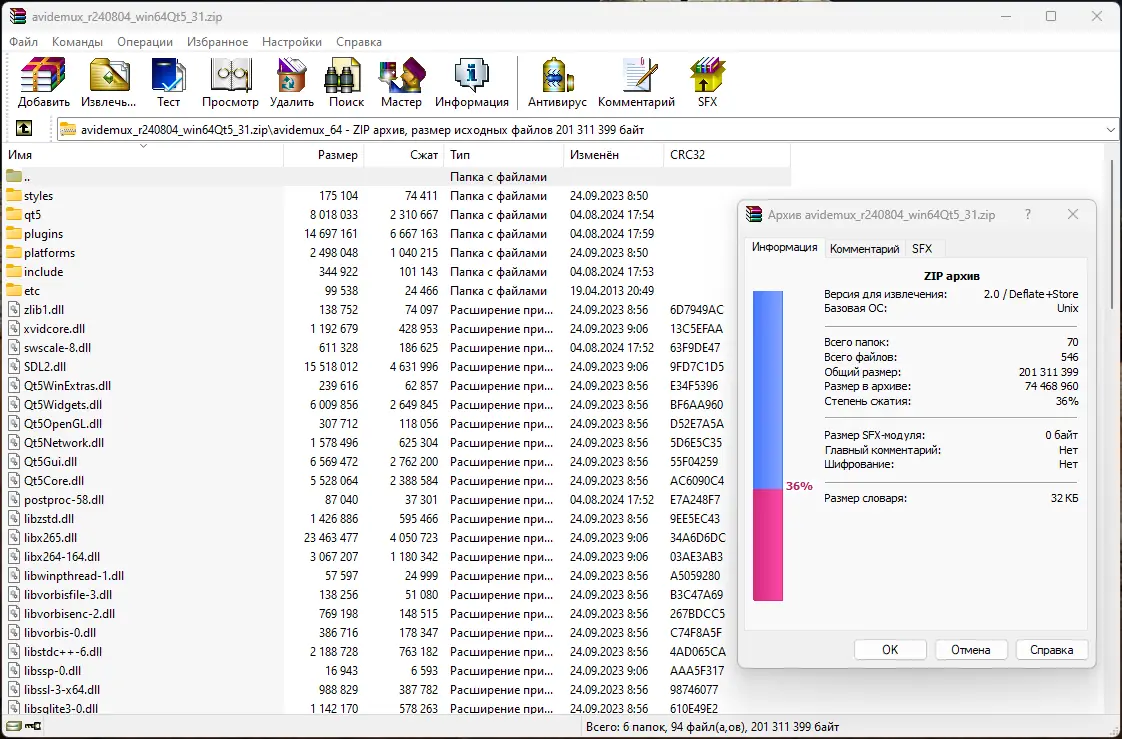Open the Настройки menu
1122x739 pixels.
[x=292, y=41]
